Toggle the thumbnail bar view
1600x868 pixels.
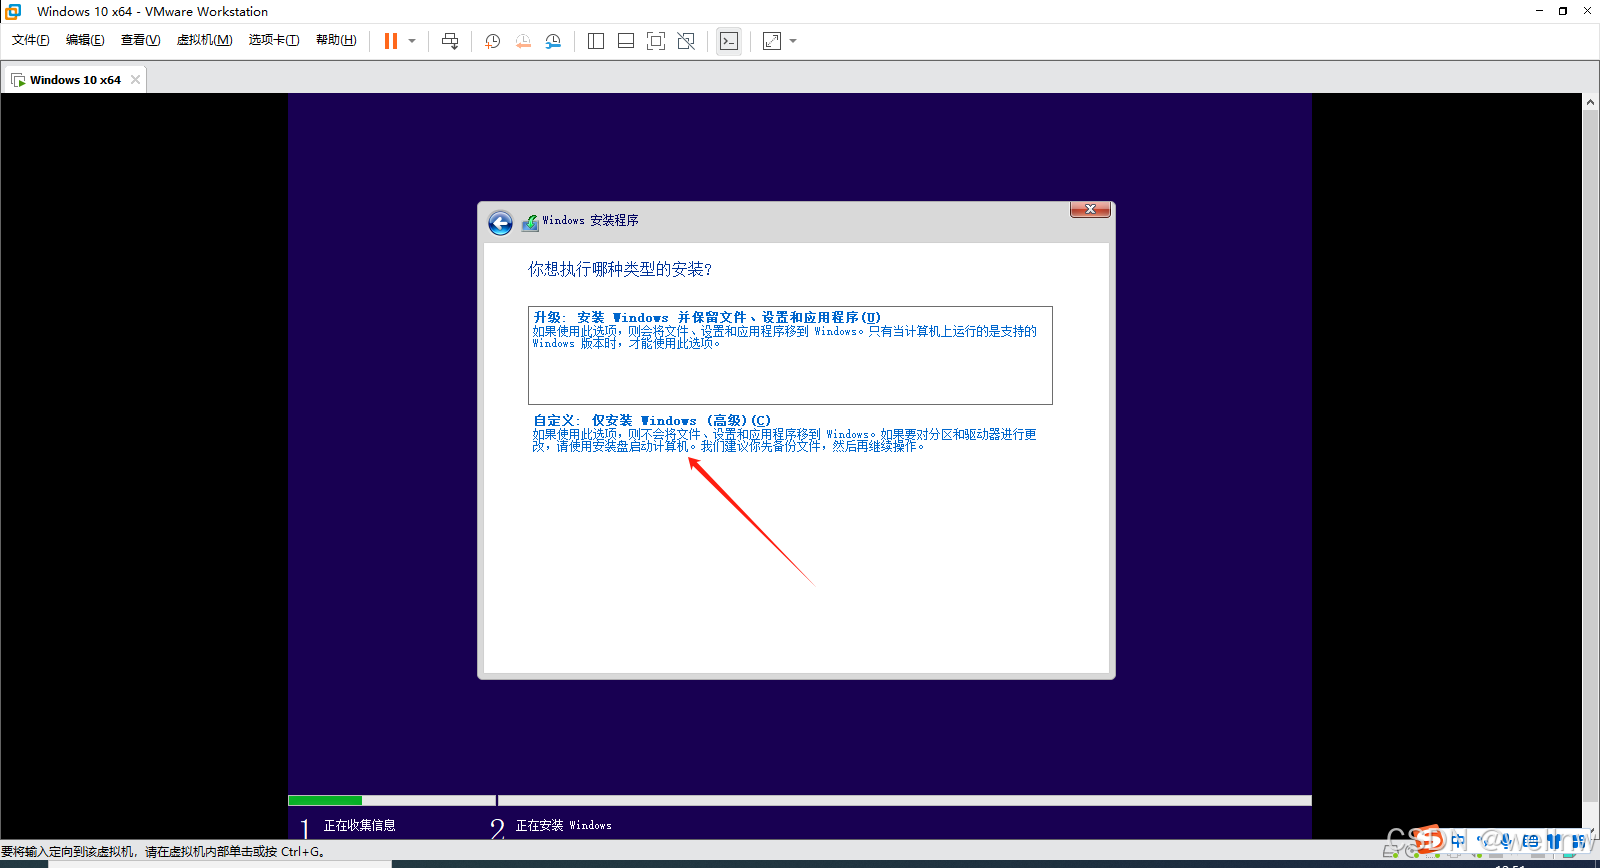(626, 41)
